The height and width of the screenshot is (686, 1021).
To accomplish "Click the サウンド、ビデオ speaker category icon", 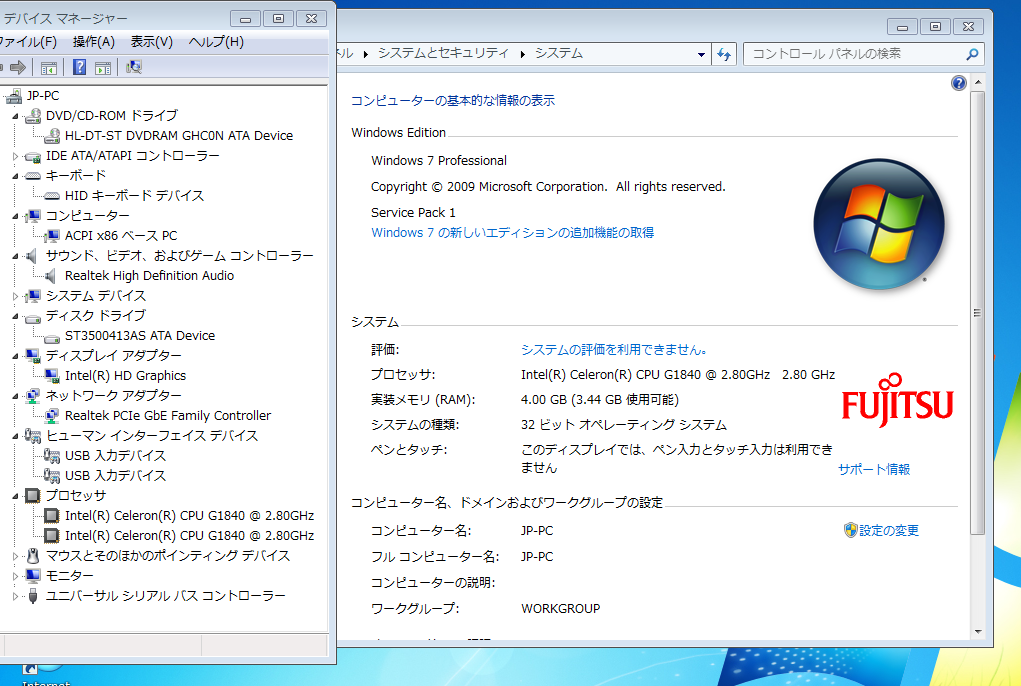I will (31, 256).
